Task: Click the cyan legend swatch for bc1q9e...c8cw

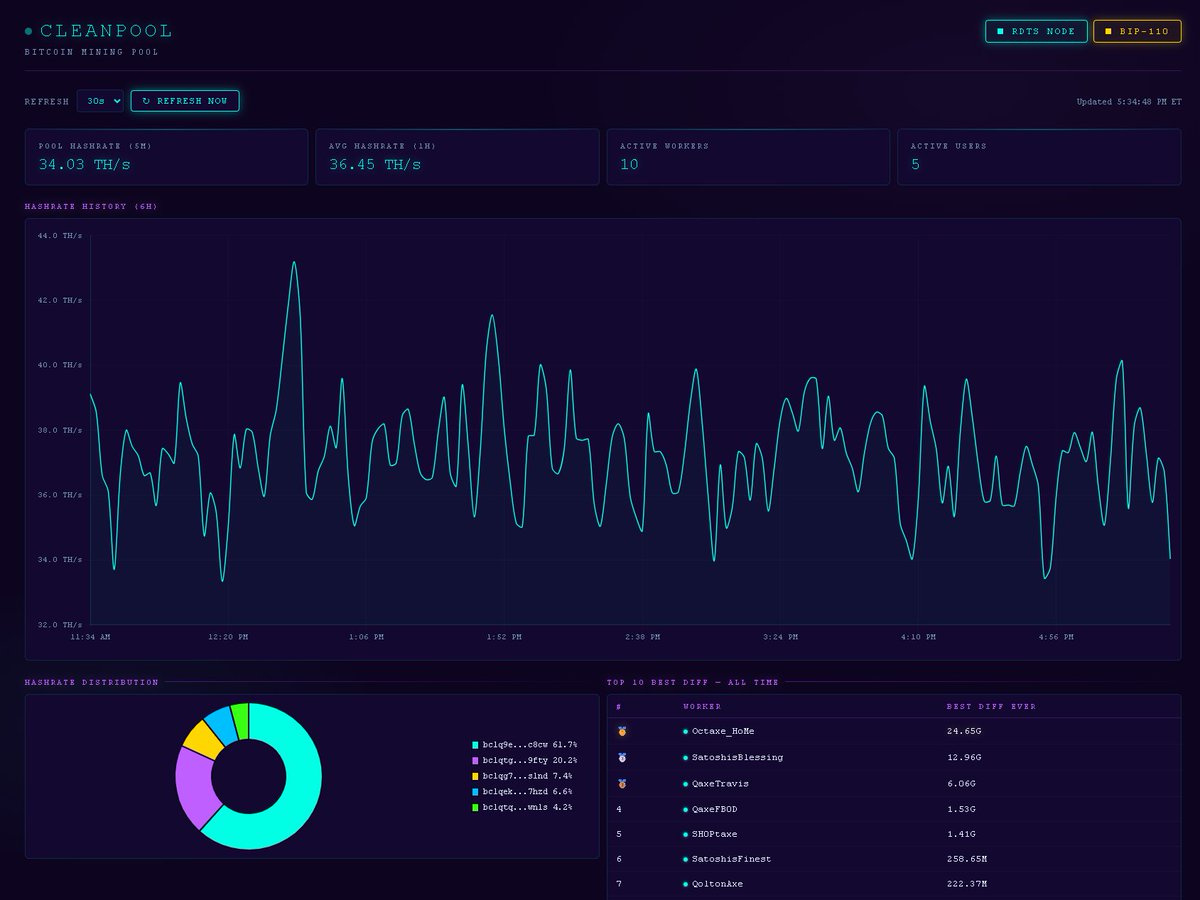Action: [x=475, y=745]
